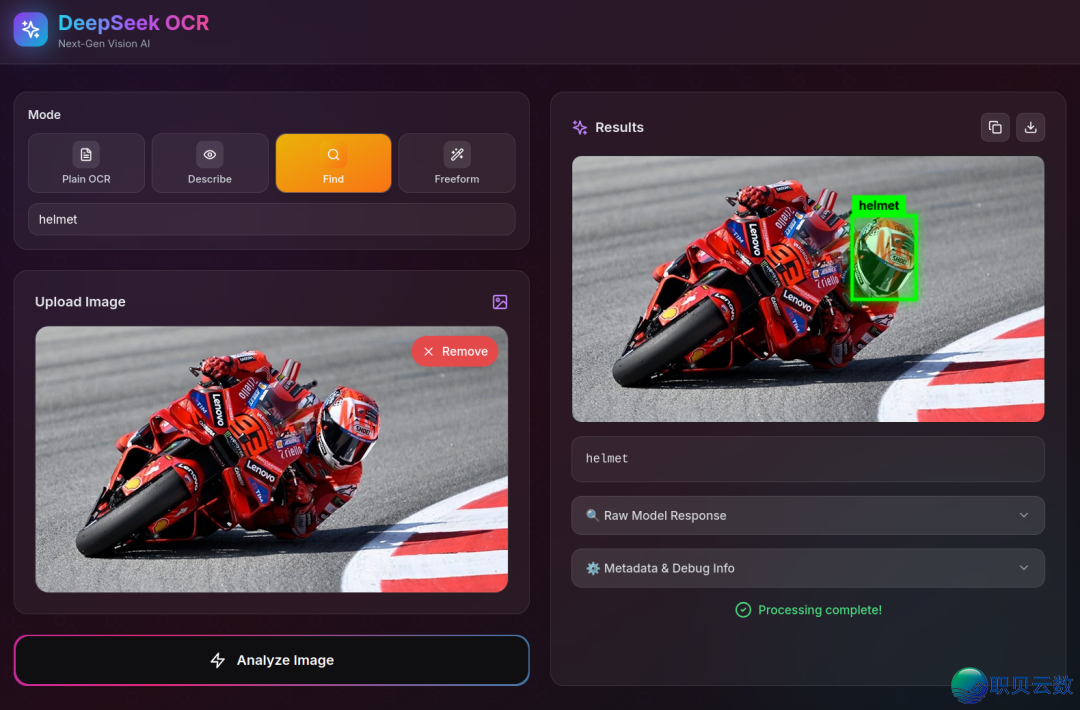The image size is (1080, 710).
Task: Select the Freeform mode
Action: [x=457, y=163]
